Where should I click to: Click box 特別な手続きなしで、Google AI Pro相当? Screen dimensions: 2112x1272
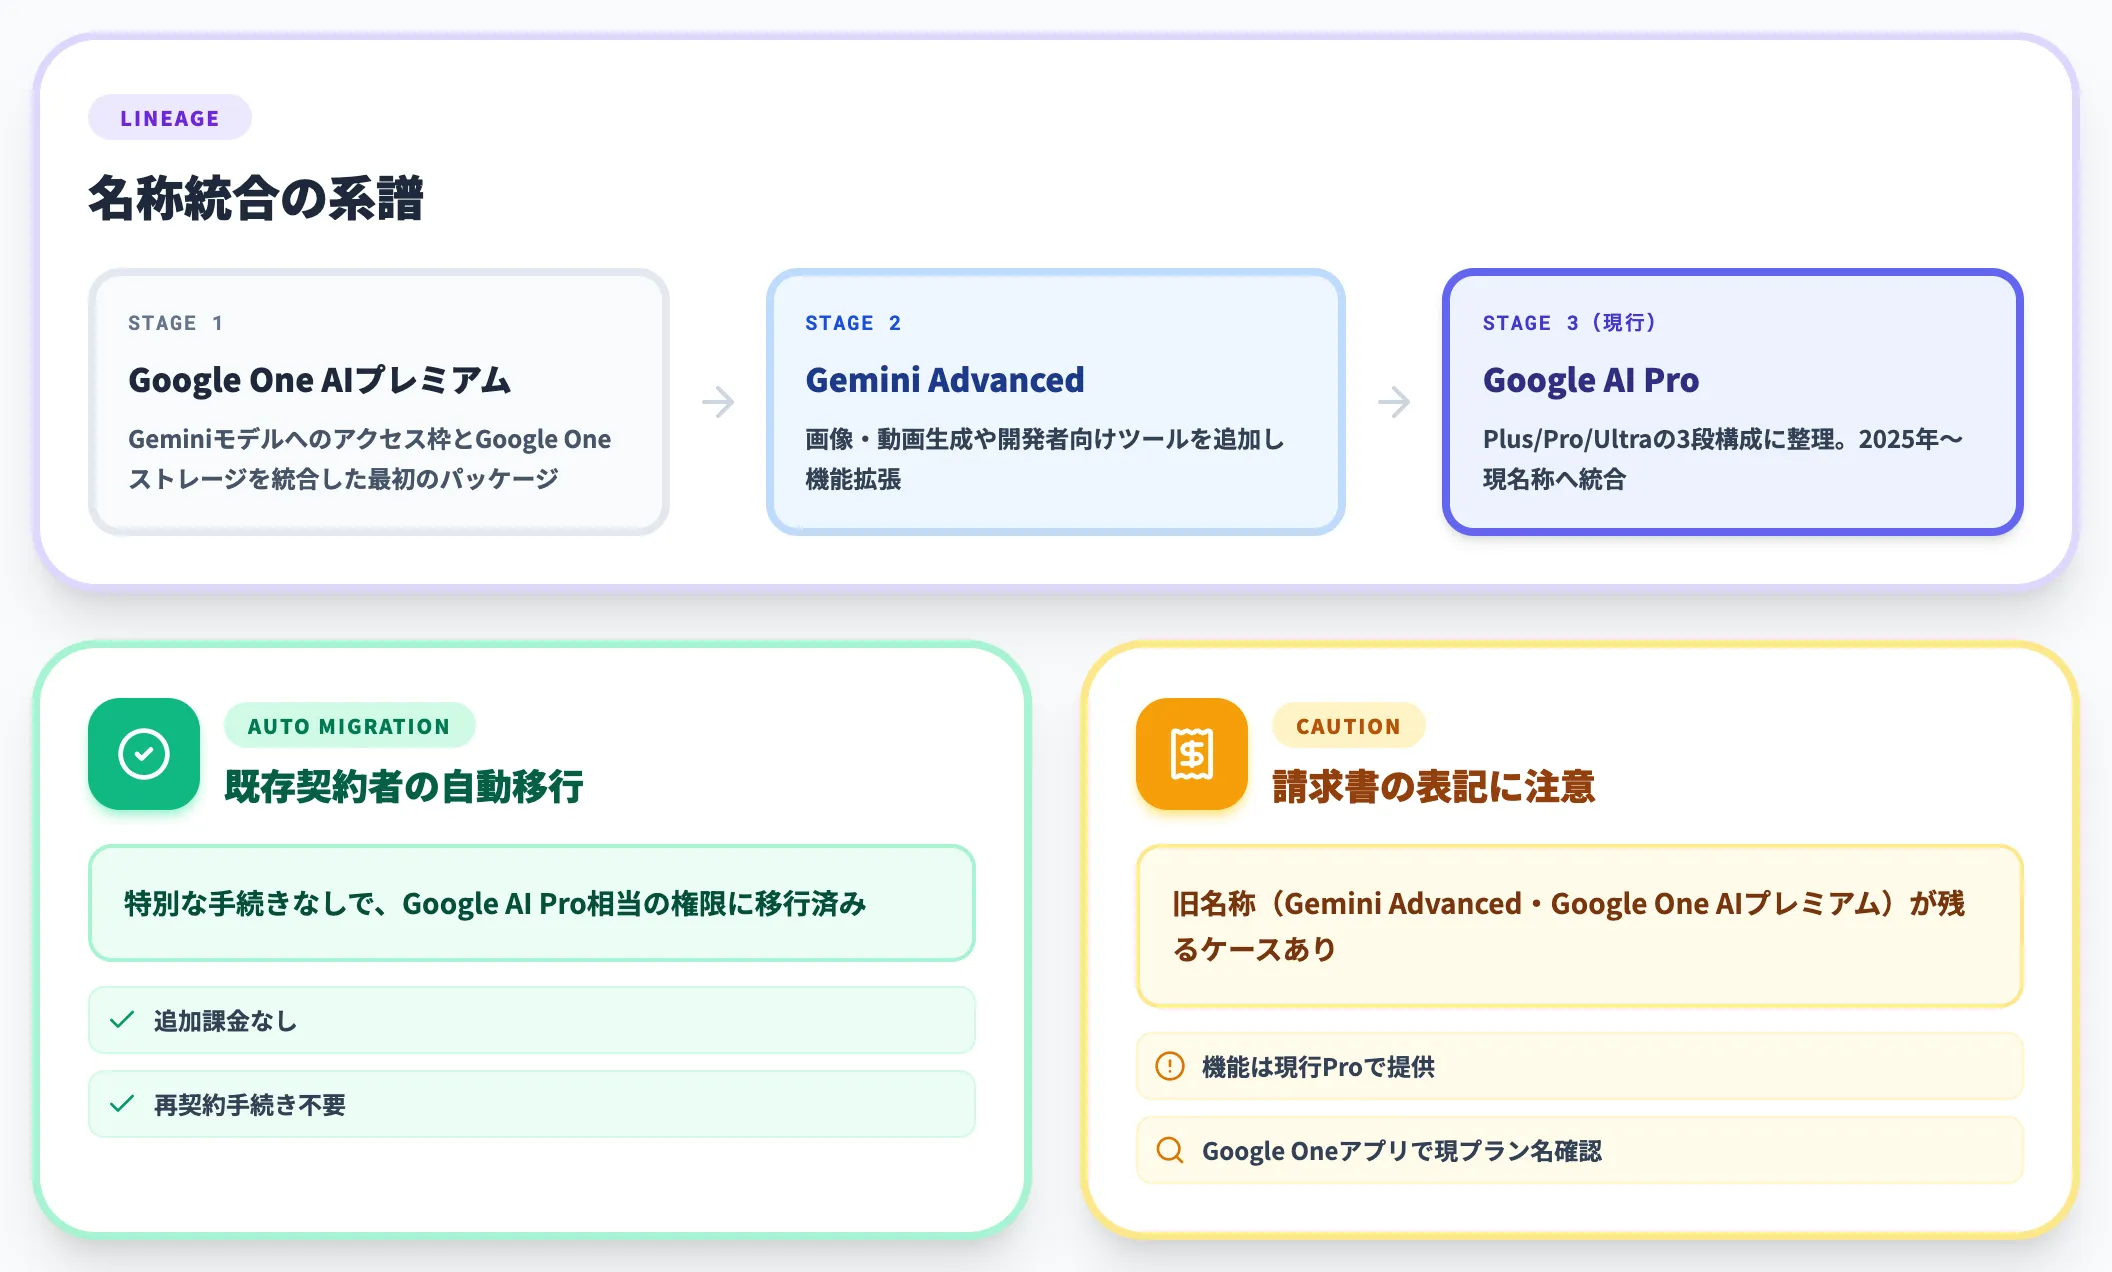tap(532, 903)
